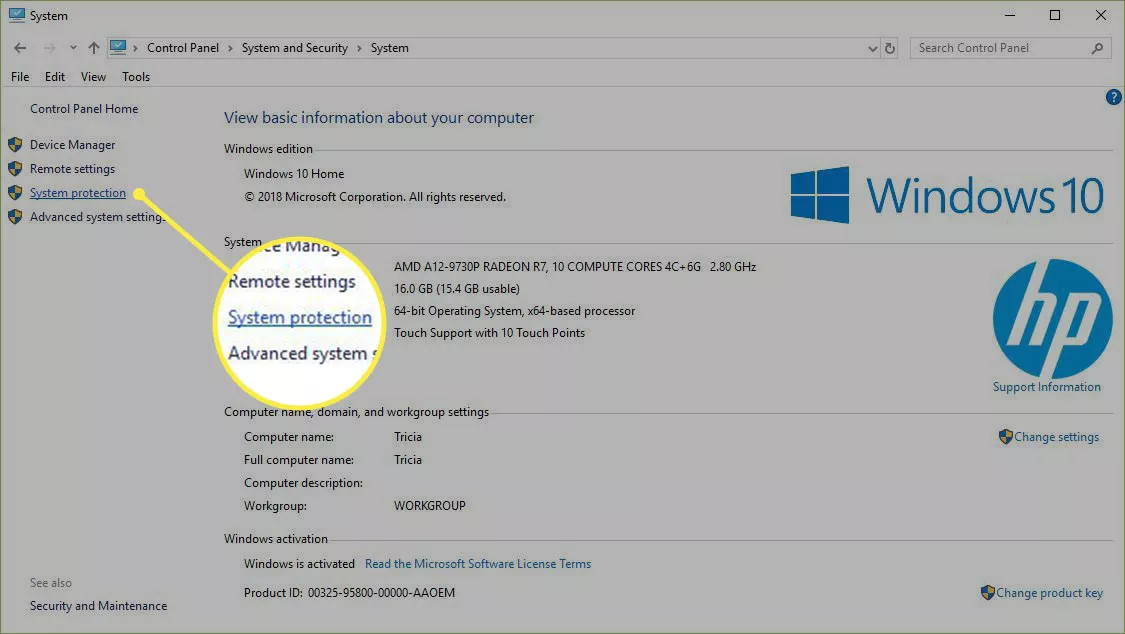Go back using the Back arrow
The height and width of the screenshot is (634, 1125).
[x=20, y=48]
